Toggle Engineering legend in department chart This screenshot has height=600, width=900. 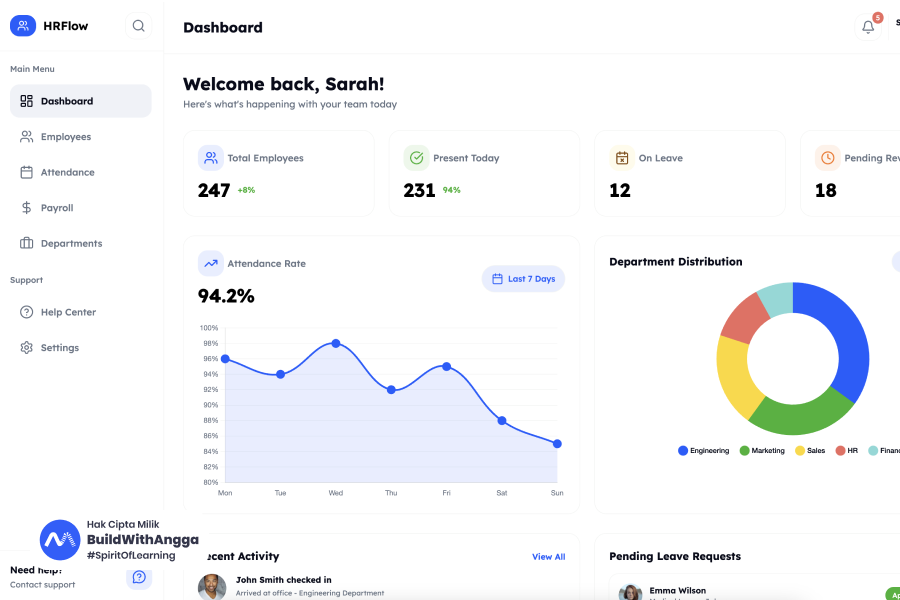[704, 451]
